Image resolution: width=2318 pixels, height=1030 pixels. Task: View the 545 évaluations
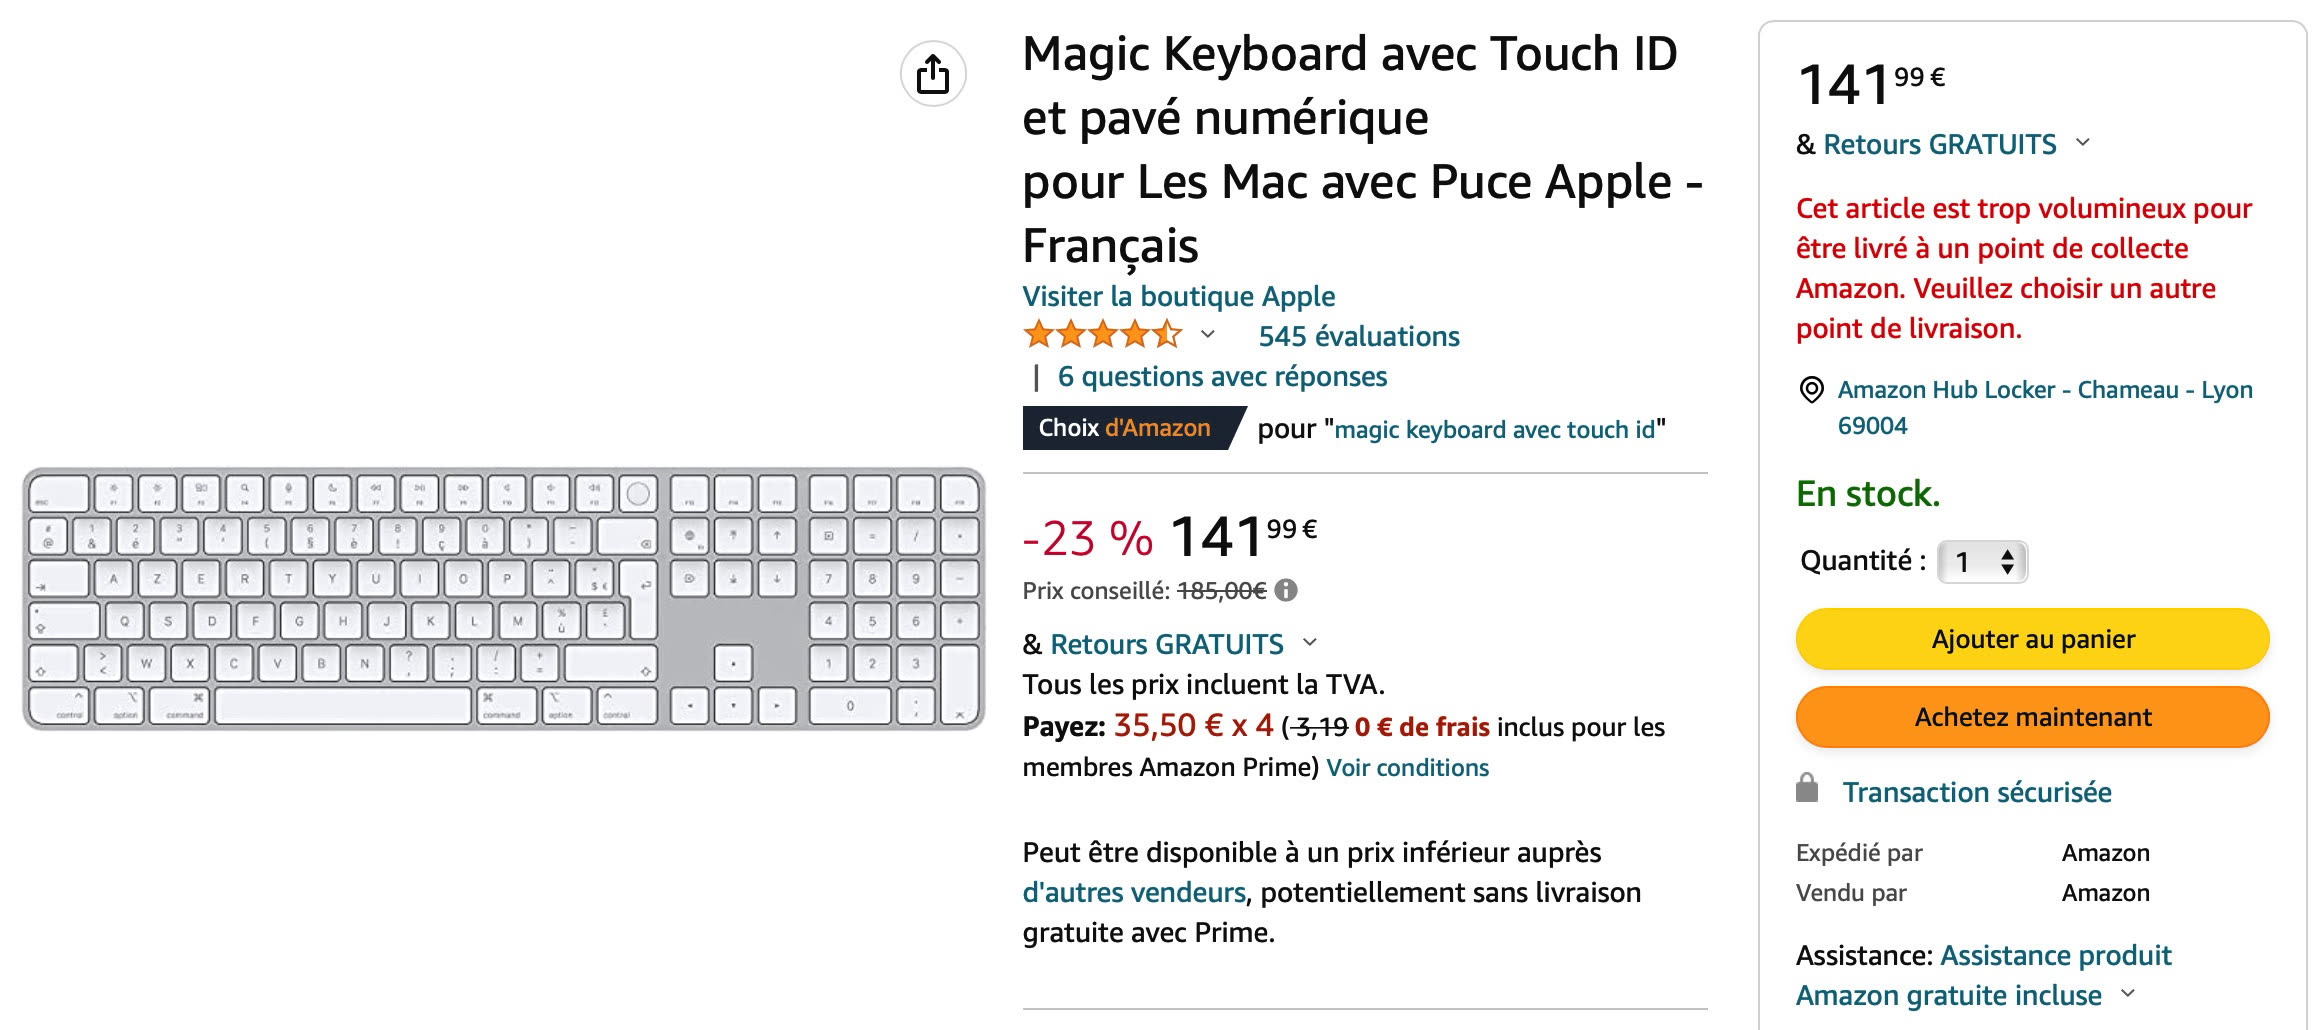pyautogui.click(x=1358, y=336)
